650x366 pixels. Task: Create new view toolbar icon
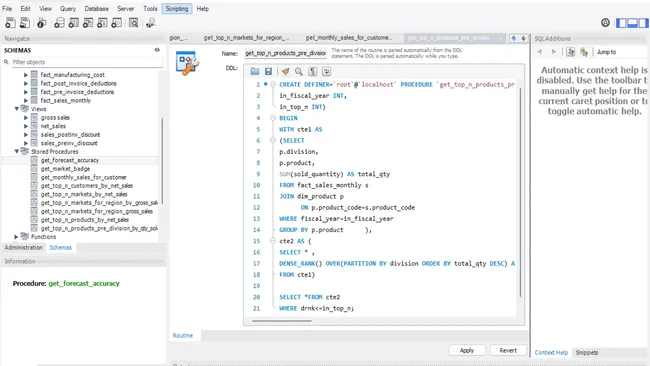[x=88, y=23]
